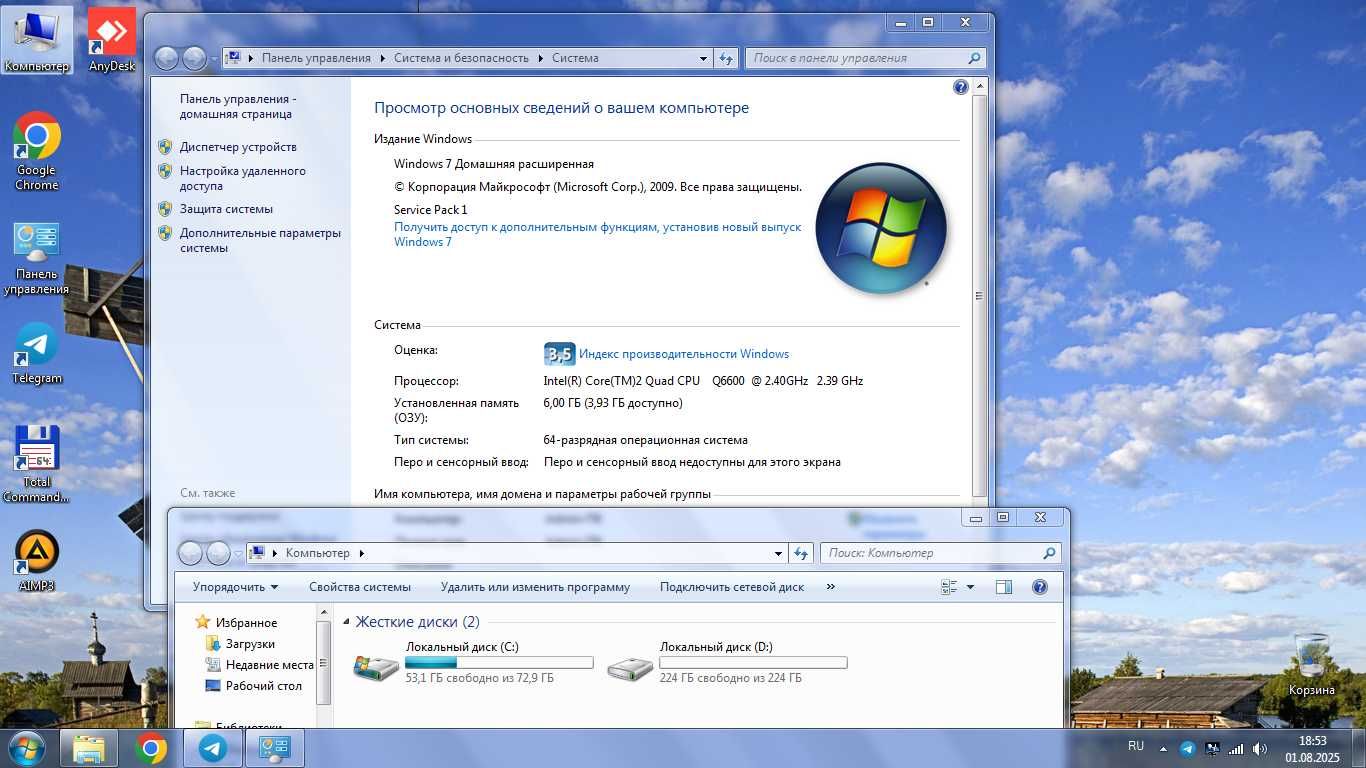This screenshot has width=1366, height=768.
Task: Click the C: drive free space bar
Action: 499,663
